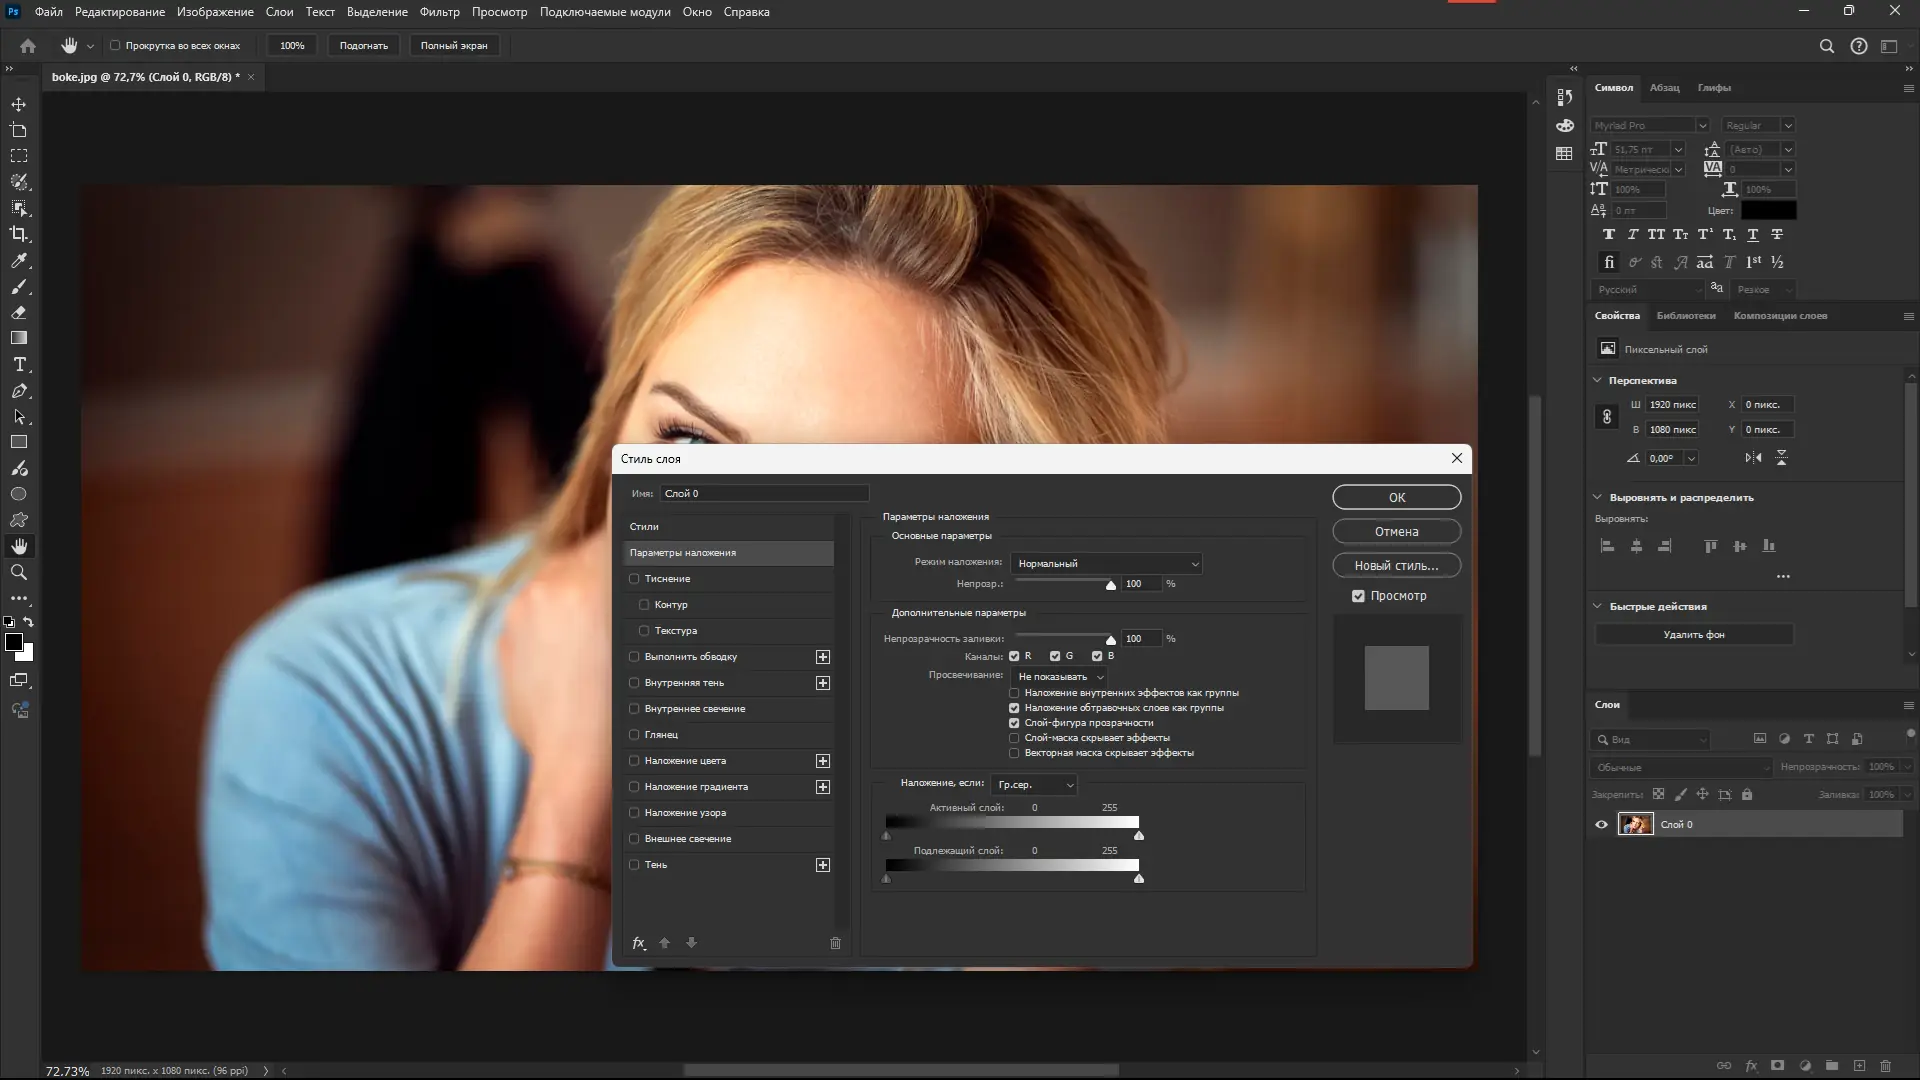1920x1080 pixels.
Task: Click the Новый стиль... button
Action: pyautogui.click(x=1396, y=566)
